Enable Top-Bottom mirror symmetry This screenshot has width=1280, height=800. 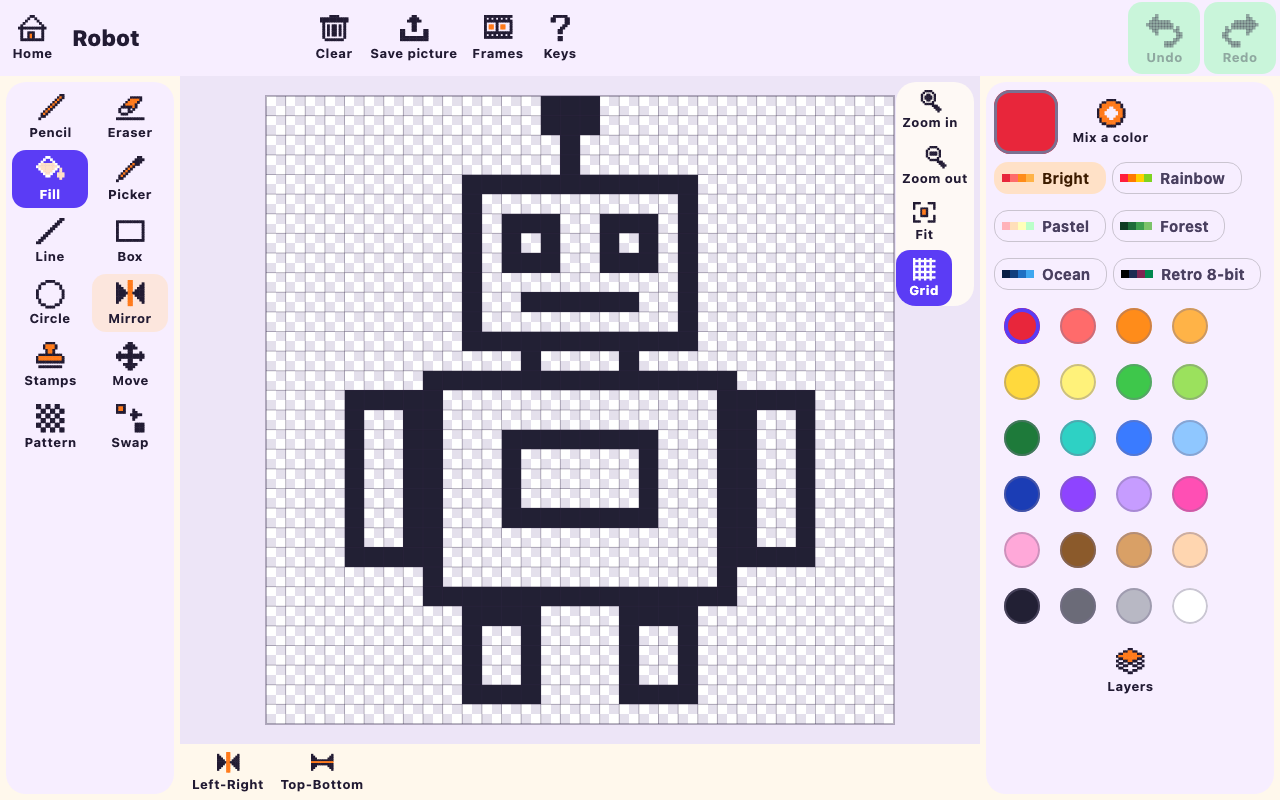coord(322,771)
